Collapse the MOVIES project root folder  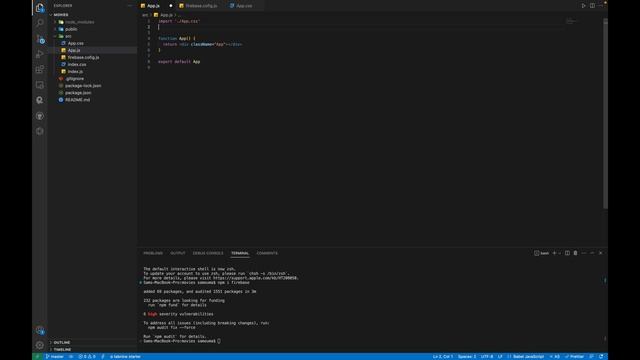61,15
